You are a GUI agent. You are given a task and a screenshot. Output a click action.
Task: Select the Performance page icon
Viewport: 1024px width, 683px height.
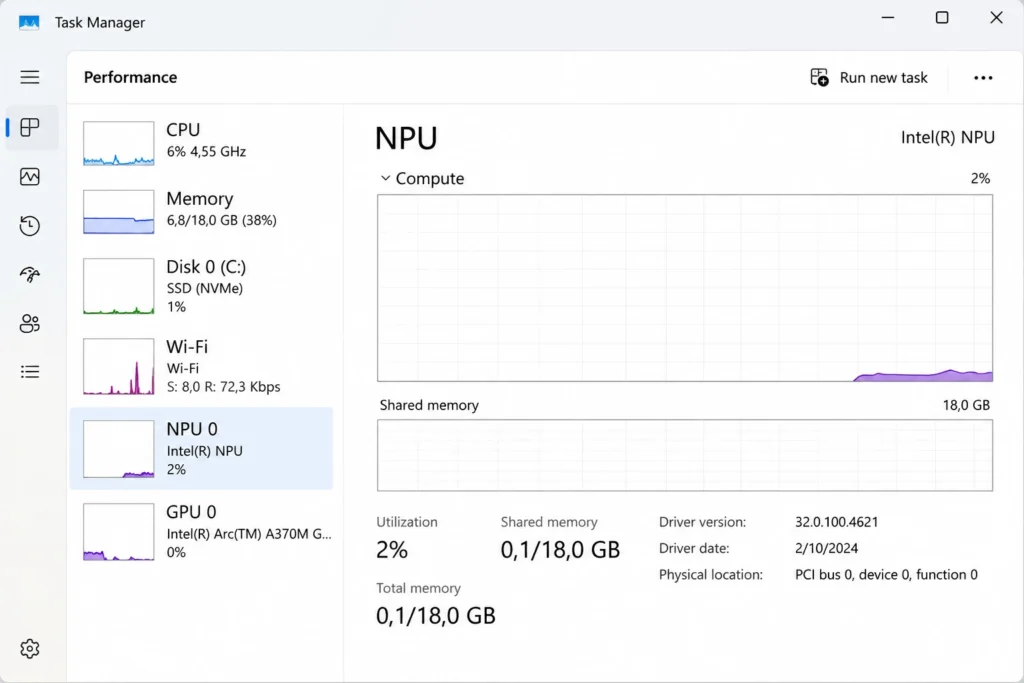pyautogui.click(x=29, y=176)
